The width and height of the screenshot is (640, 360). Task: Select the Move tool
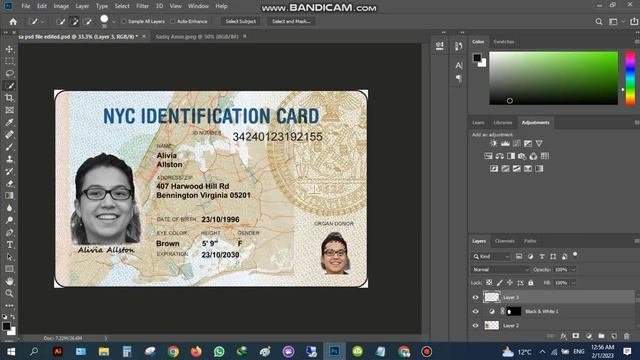(9, 49)
